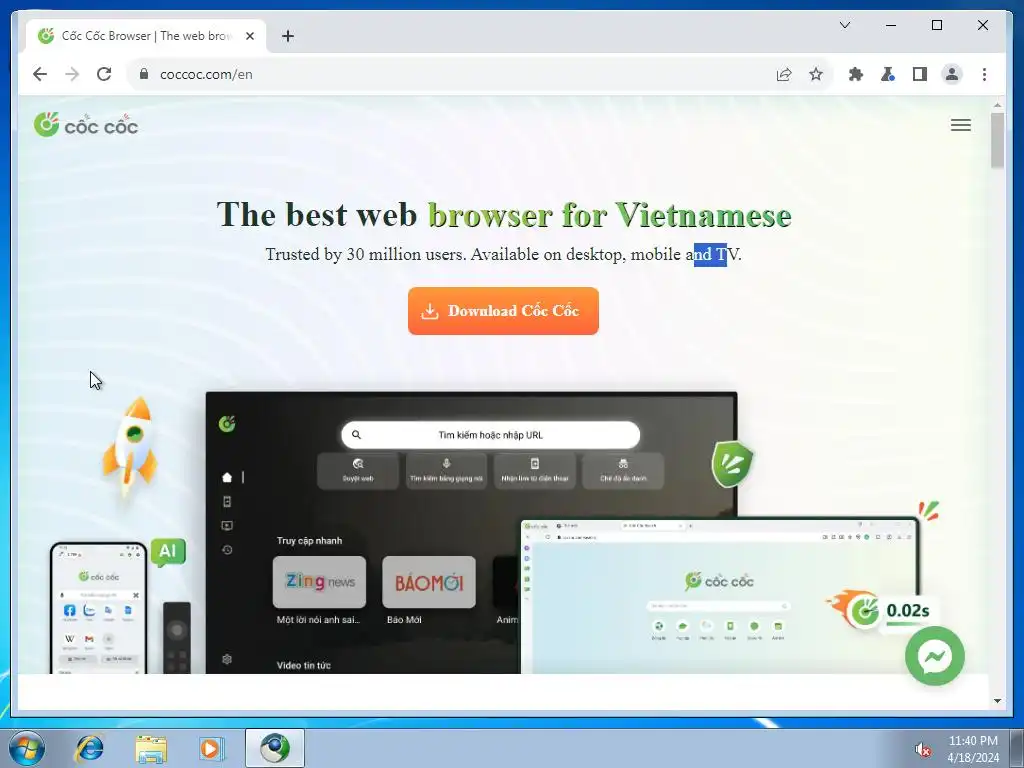This screenshot has width=1024, height=768.
Task: Close the Cốc Cốc Browser tab
Action: point(249,36)
